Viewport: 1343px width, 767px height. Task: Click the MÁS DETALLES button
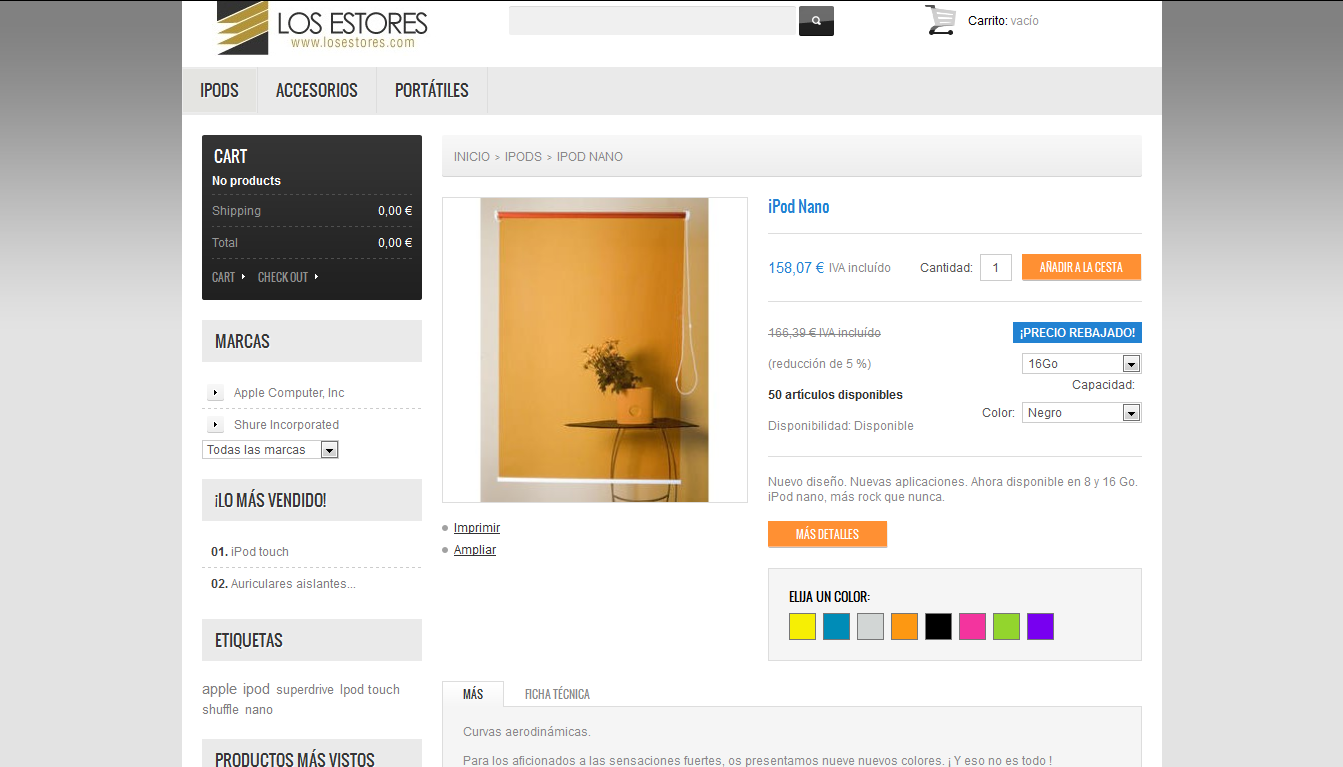827,534
